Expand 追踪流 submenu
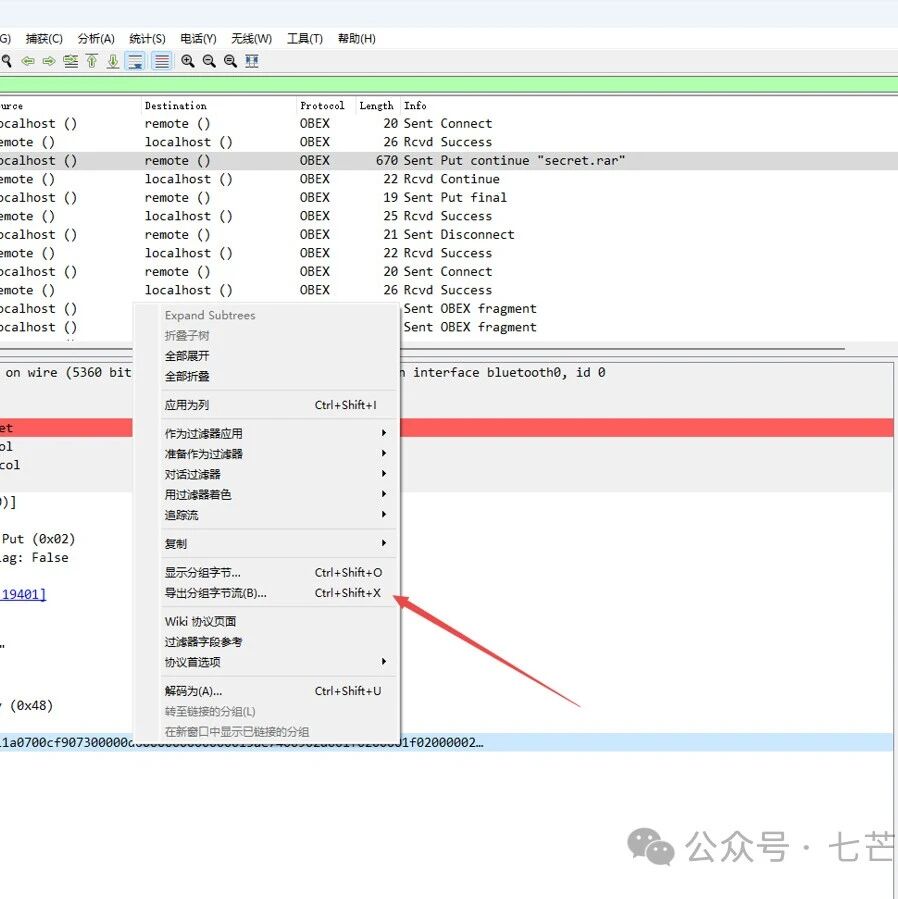Viewport: 898px width, 899px height. coord(266,515)
